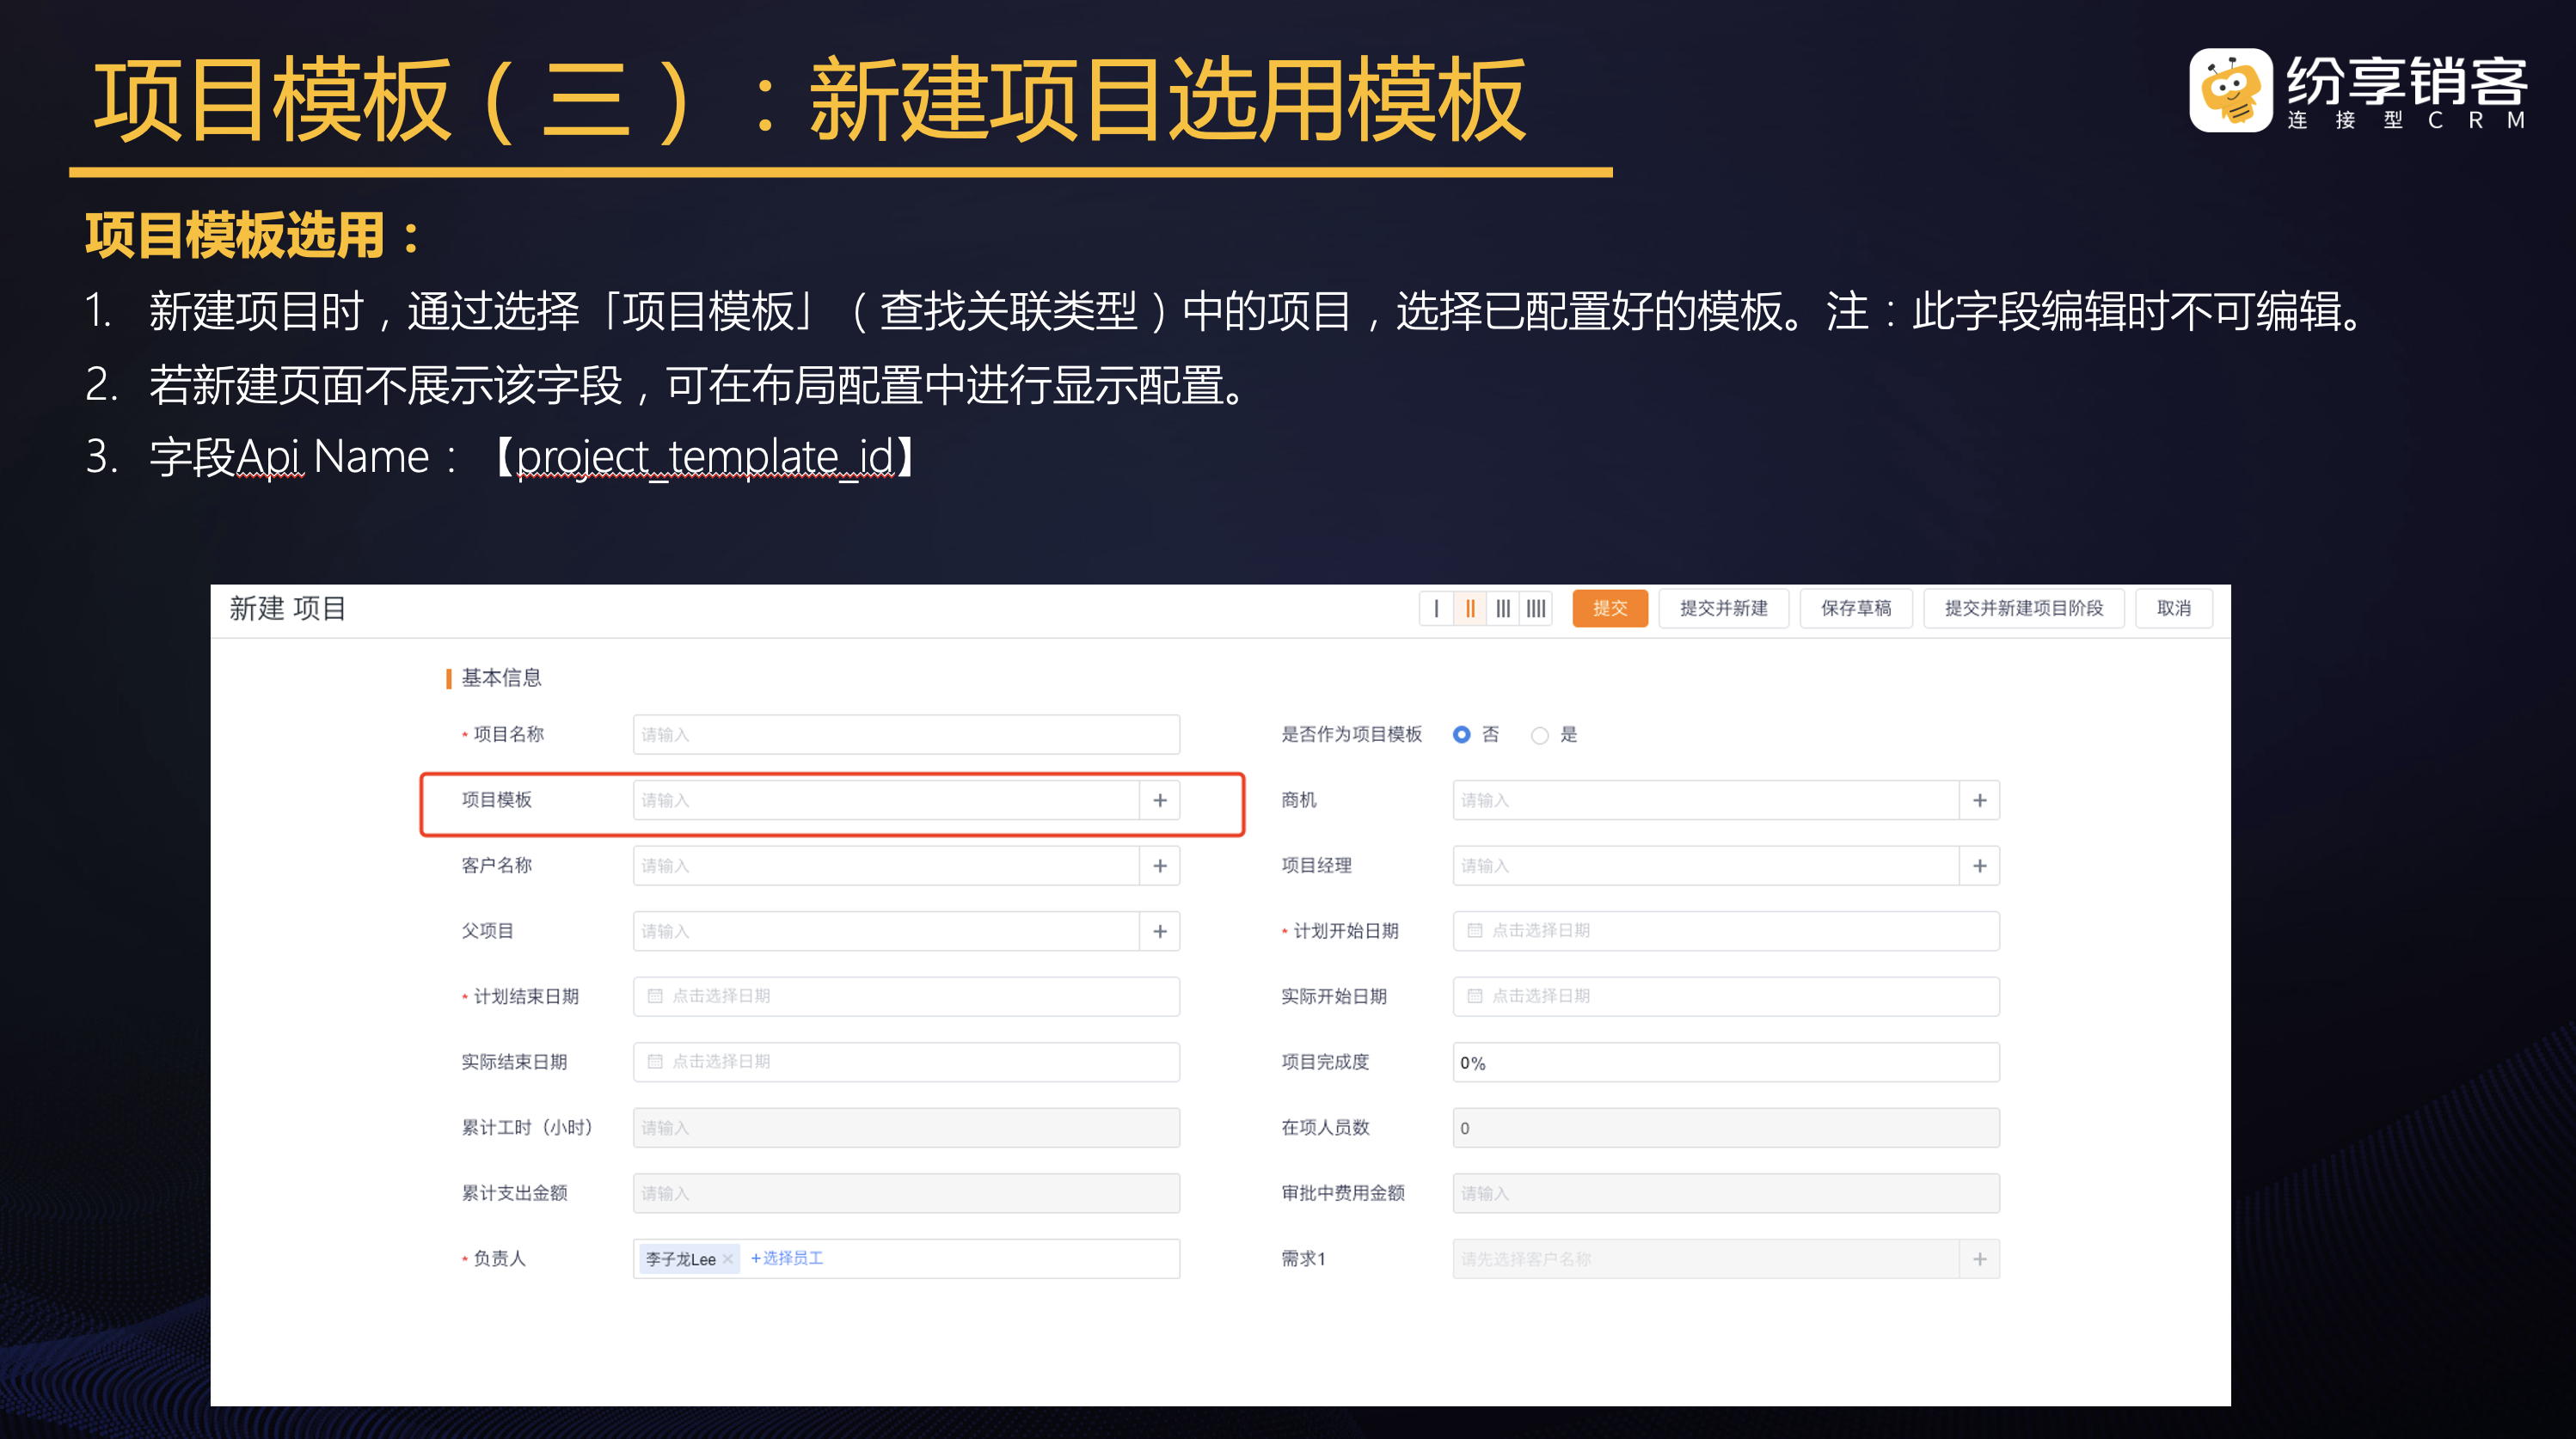The image size is (2576, 1439).
Task: Click plus icon in 父项目 field
Action: point(1160,931)
